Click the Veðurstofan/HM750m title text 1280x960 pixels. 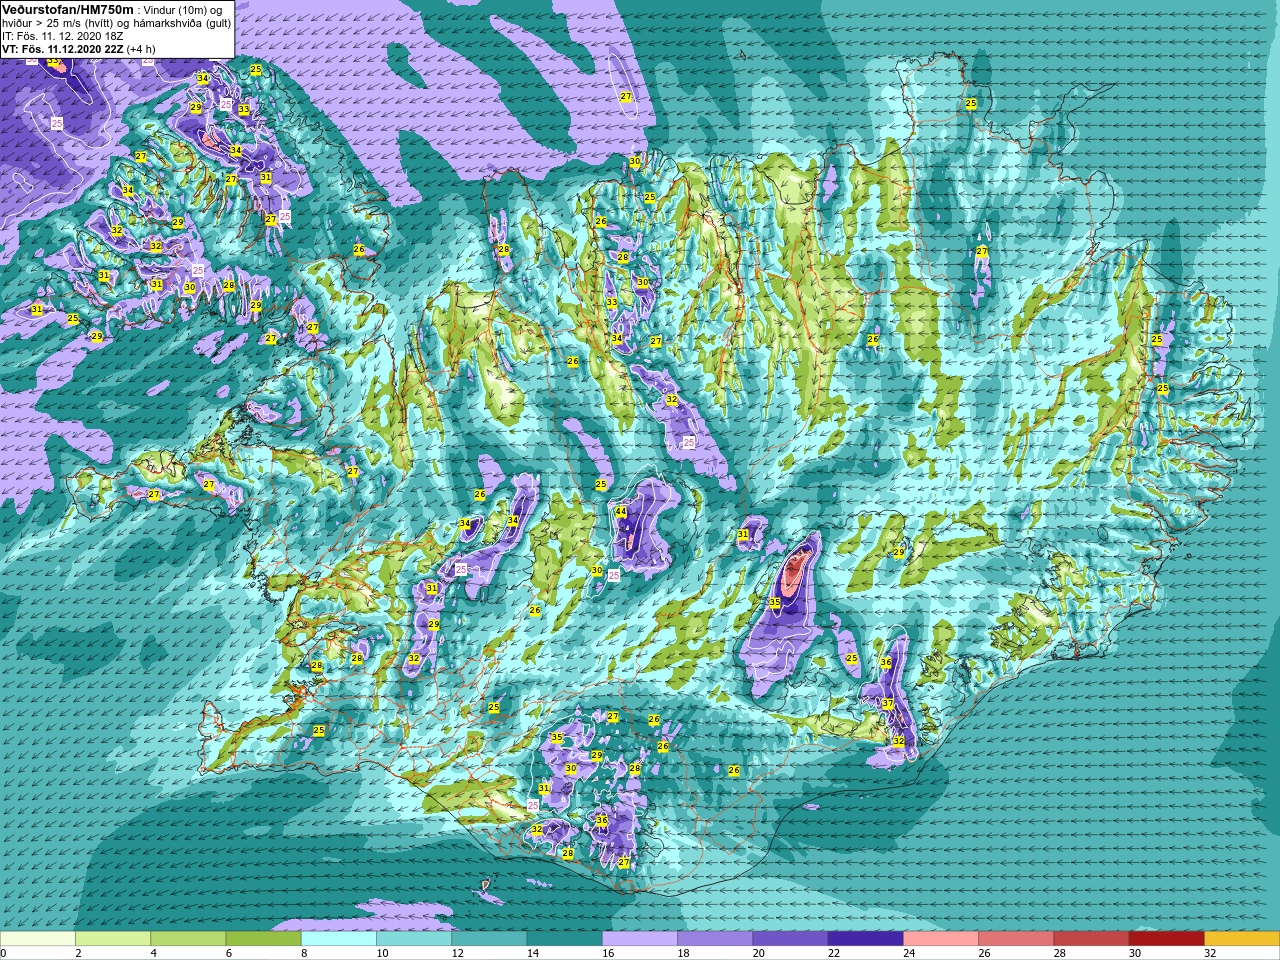click(67, 9)
